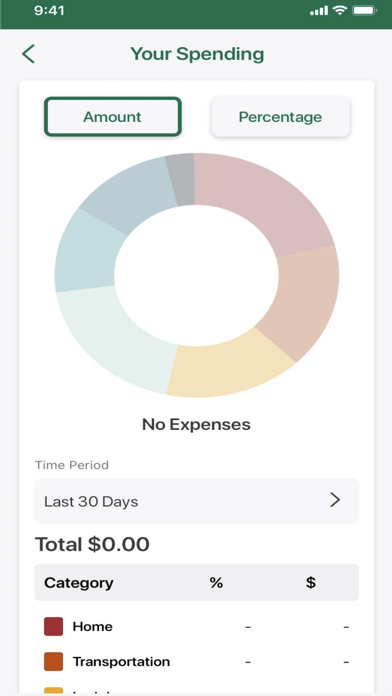Open the Home category row
Screen dimensions: 392x696
click(x=197, y=626)
